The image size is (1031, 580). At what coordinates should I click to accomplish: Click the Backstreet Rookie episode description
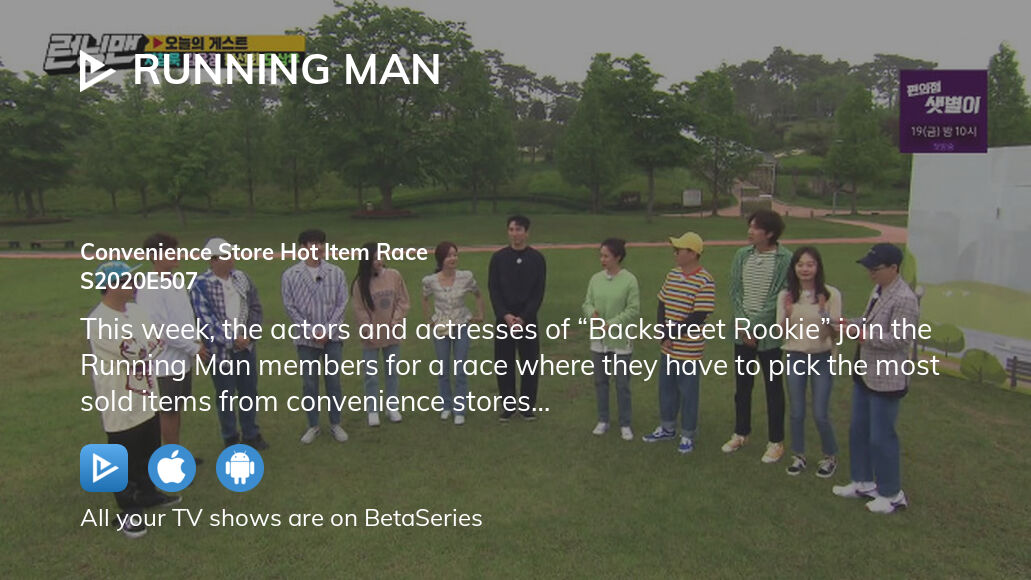(510, 366)
